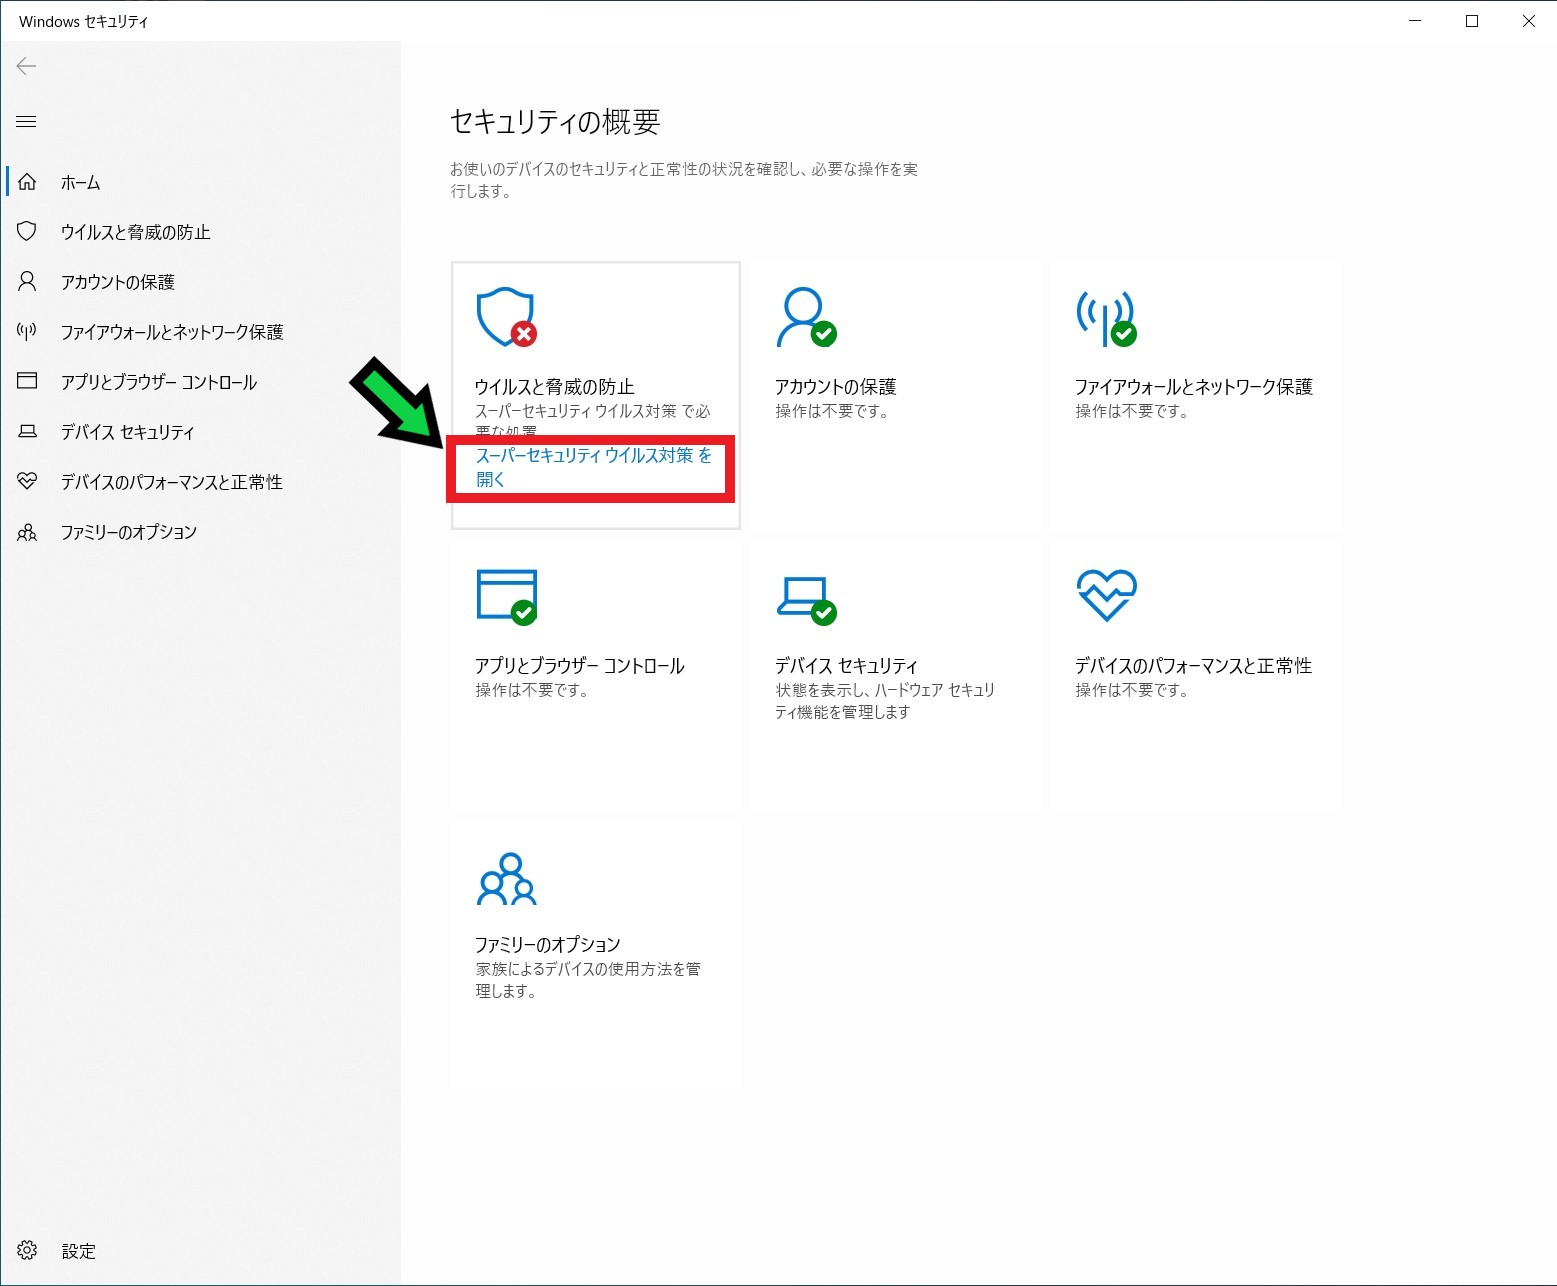Click the account protection person tile icon

click(806, 318)
